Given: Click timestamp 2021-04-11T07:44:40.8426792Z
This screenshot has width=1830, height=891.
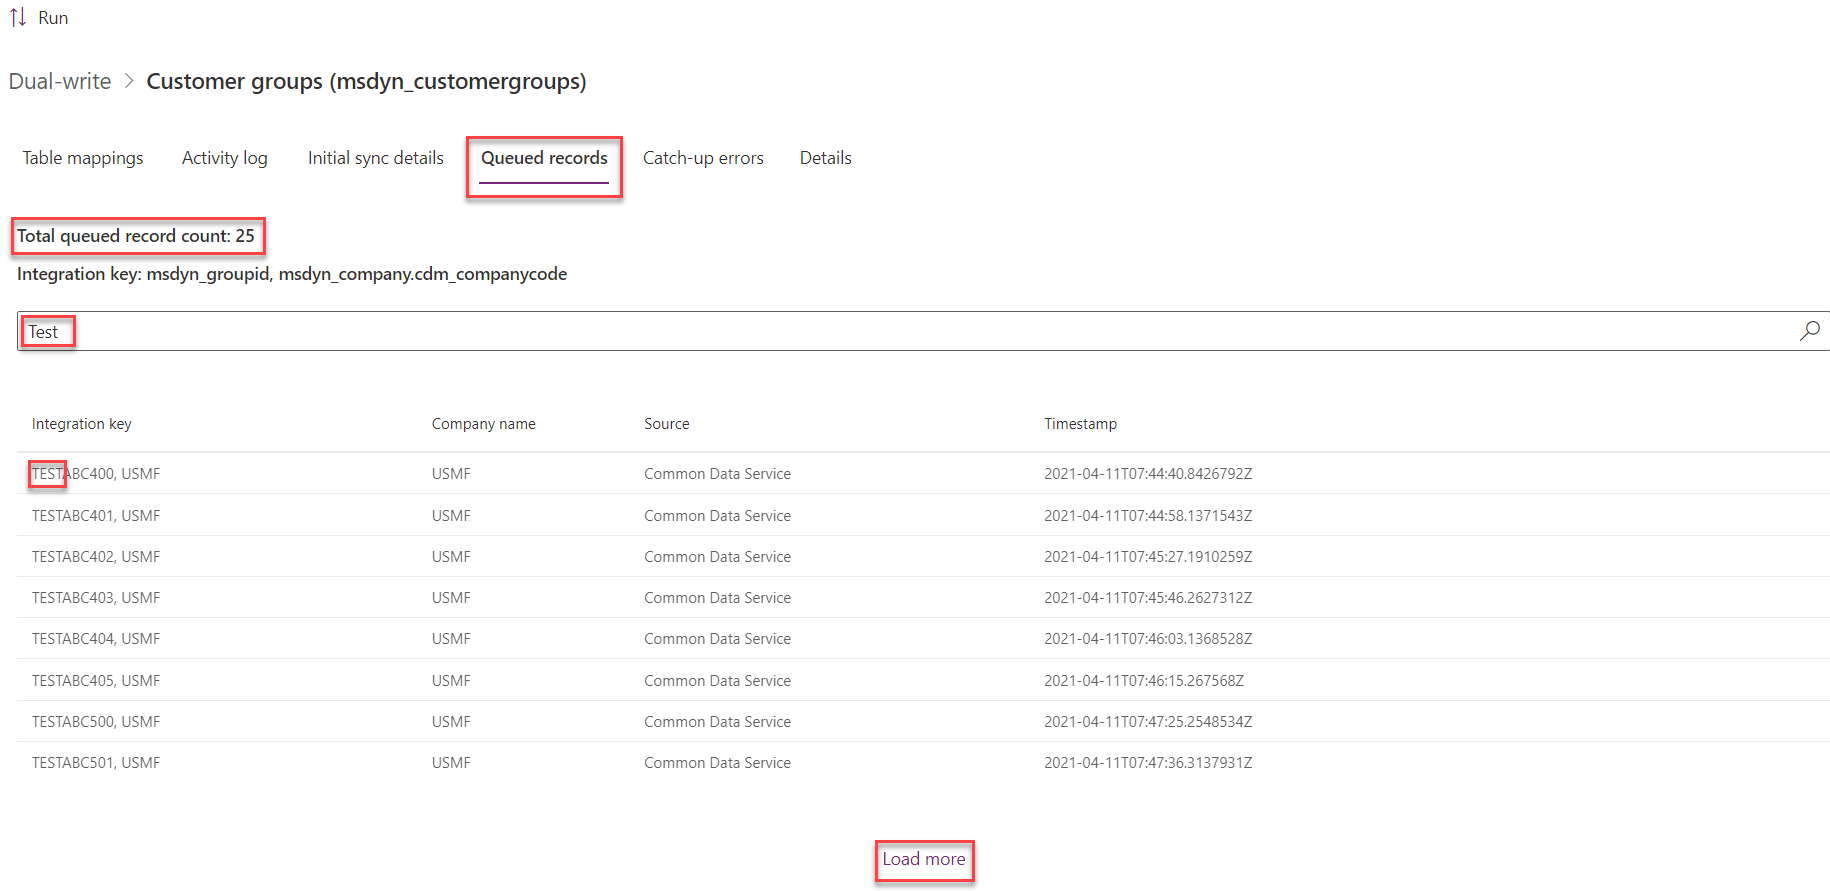Looking at the screenshot, I should 1148,474.
